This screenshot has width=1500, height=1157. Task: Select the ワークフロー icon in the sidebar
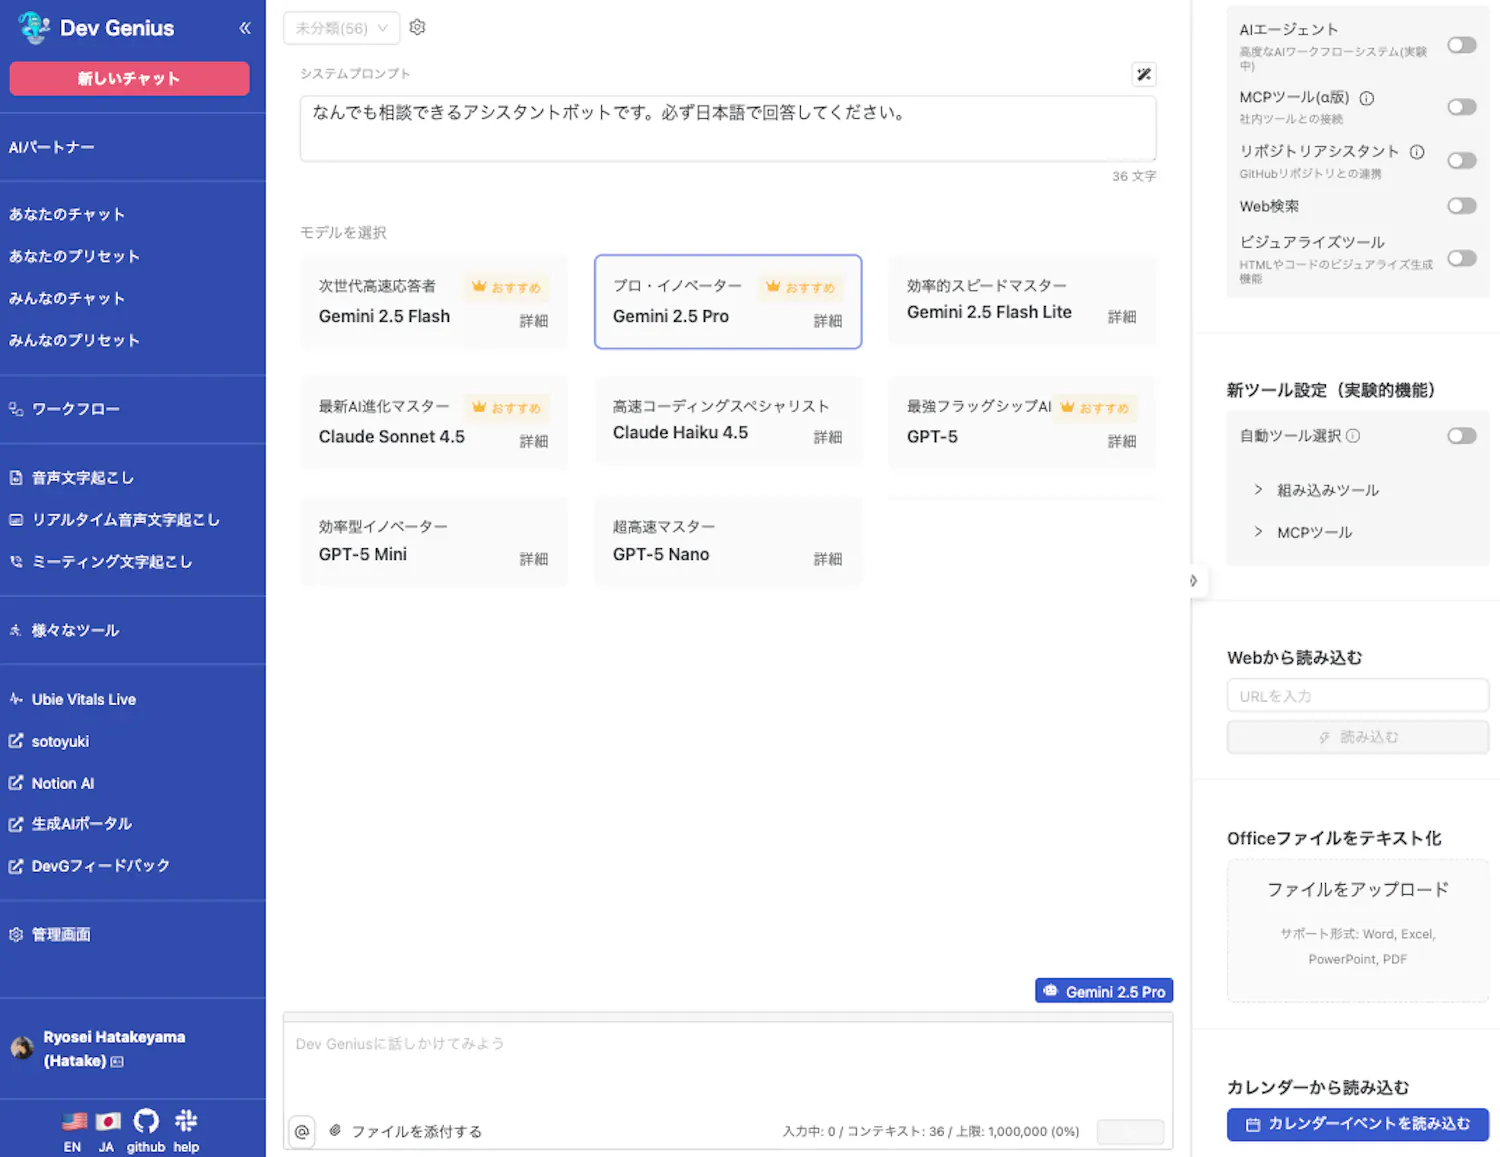pos(15,408)
